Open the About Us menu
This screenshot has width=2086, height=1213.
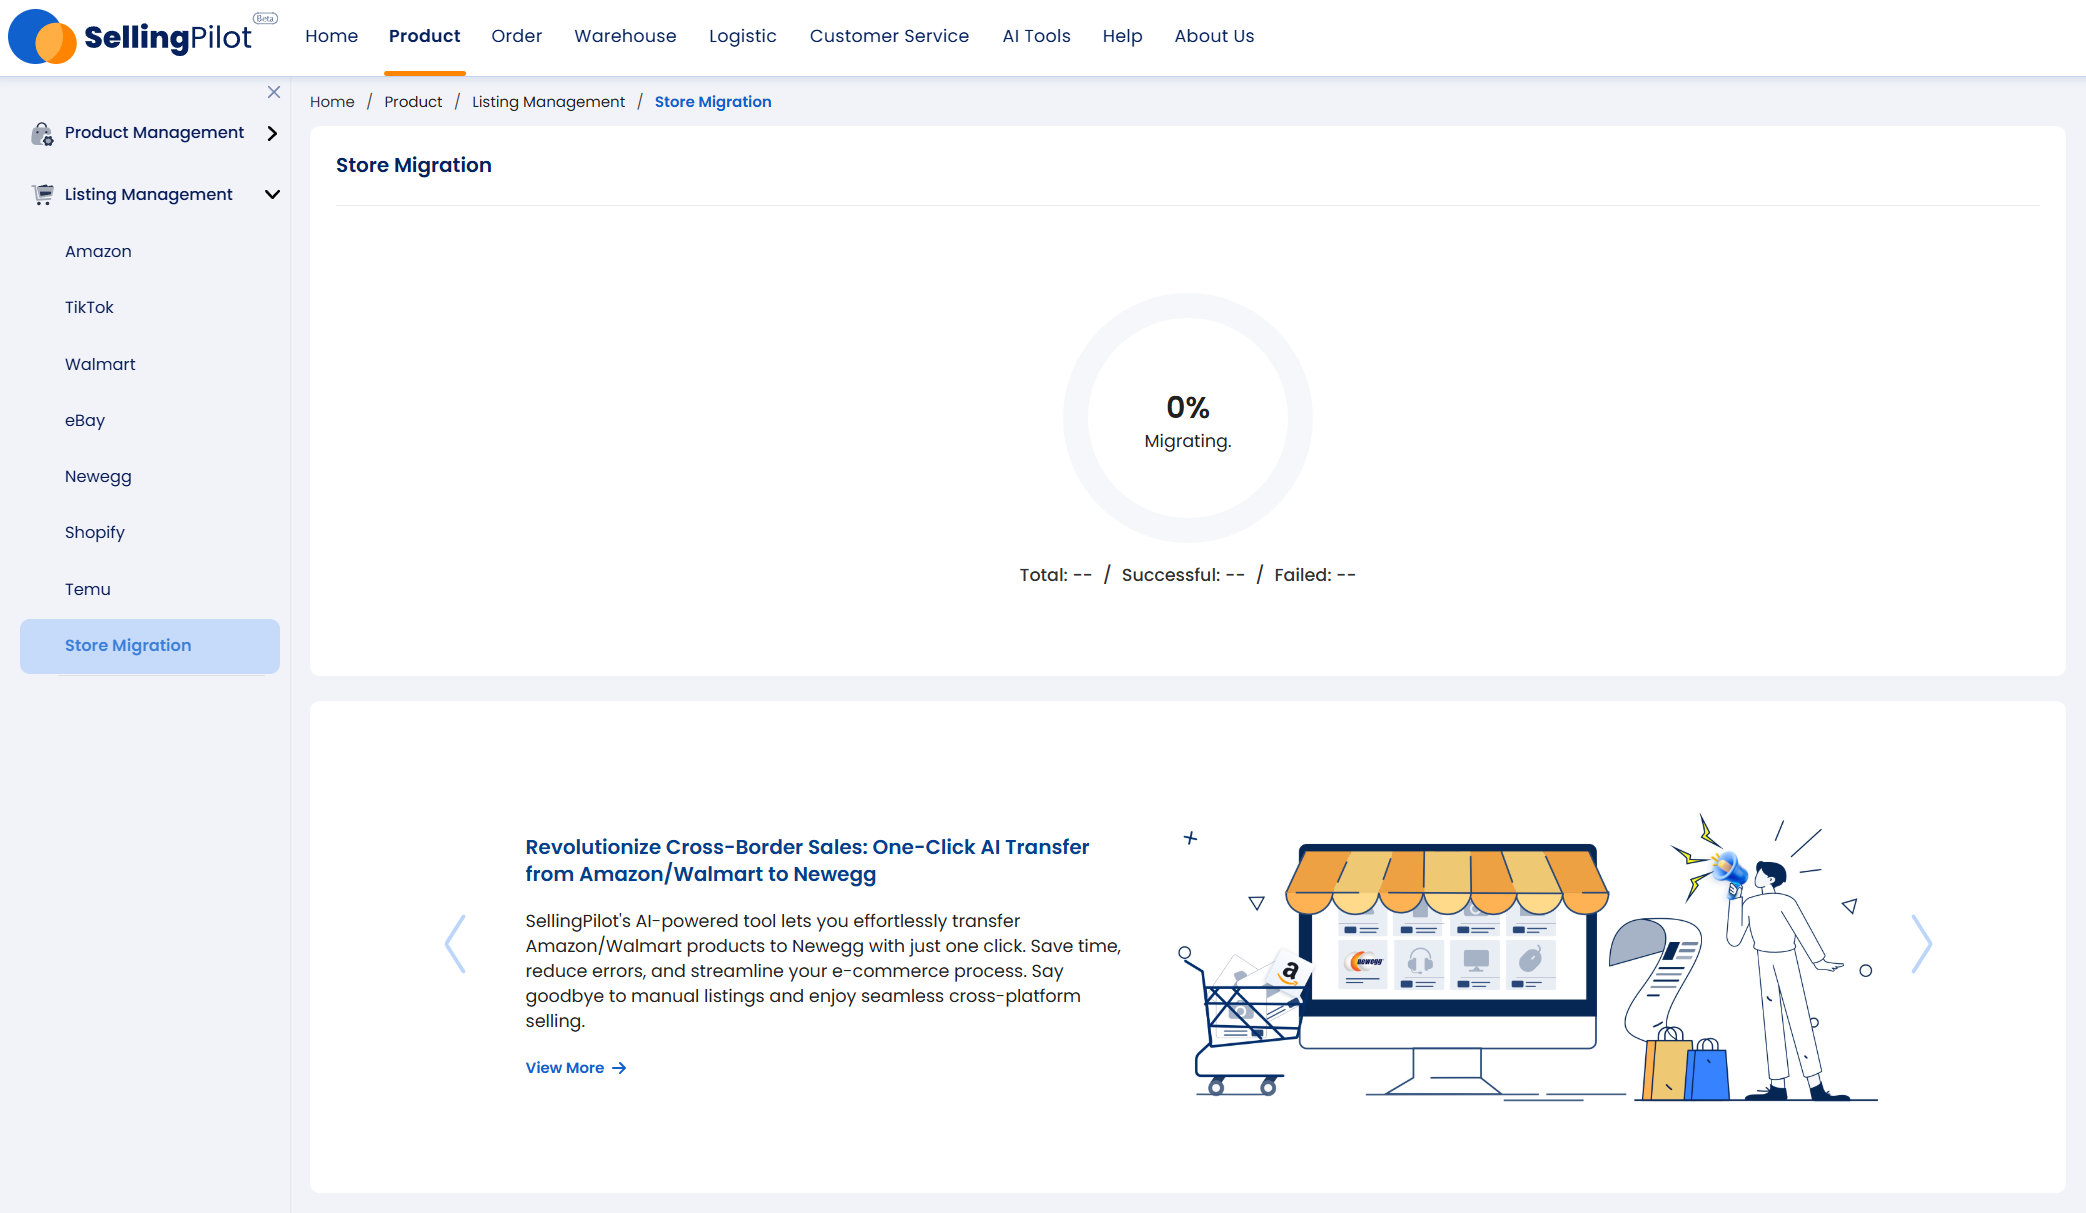pos(1214,36)
